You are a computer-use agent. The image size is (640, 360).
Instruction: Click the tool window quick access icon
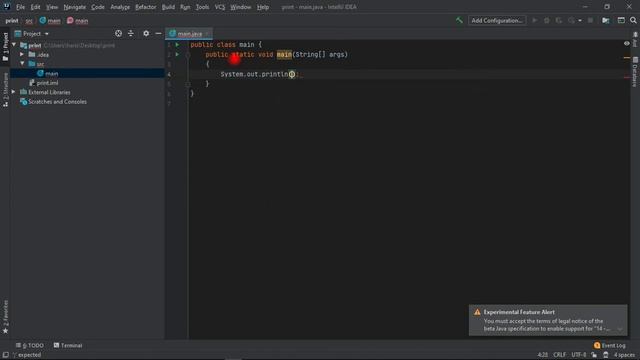(5, 355)
